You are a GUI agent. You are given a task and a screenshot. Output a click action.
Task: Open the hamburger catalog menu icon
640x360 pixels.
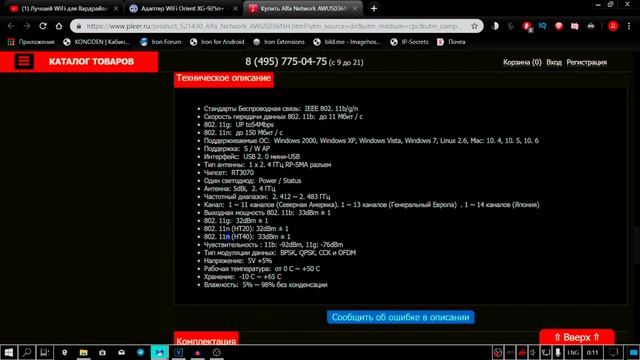click(x=24, y=62)
